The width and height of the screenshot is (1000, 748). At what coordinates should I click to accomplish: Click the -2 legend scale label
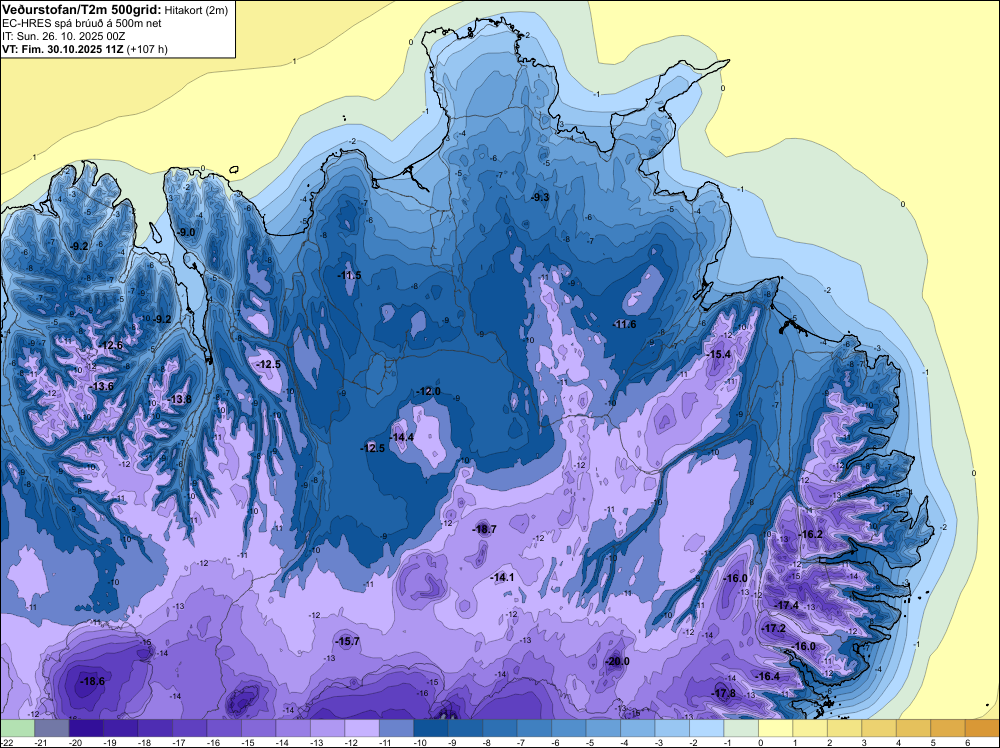tap(694, 742)
